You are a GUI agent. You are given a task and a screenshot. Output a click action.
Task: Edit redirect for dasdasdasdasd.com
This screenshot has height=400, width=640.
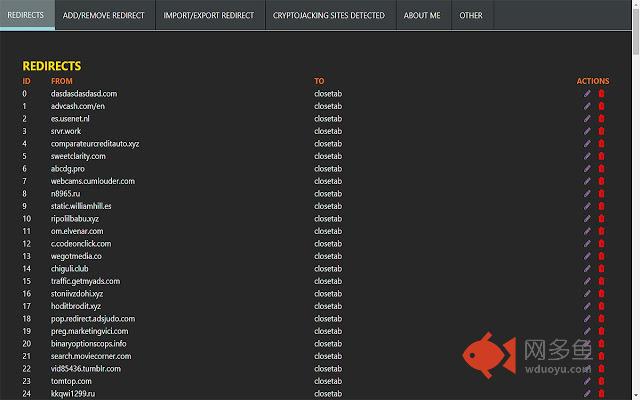(x=587, y=93)
